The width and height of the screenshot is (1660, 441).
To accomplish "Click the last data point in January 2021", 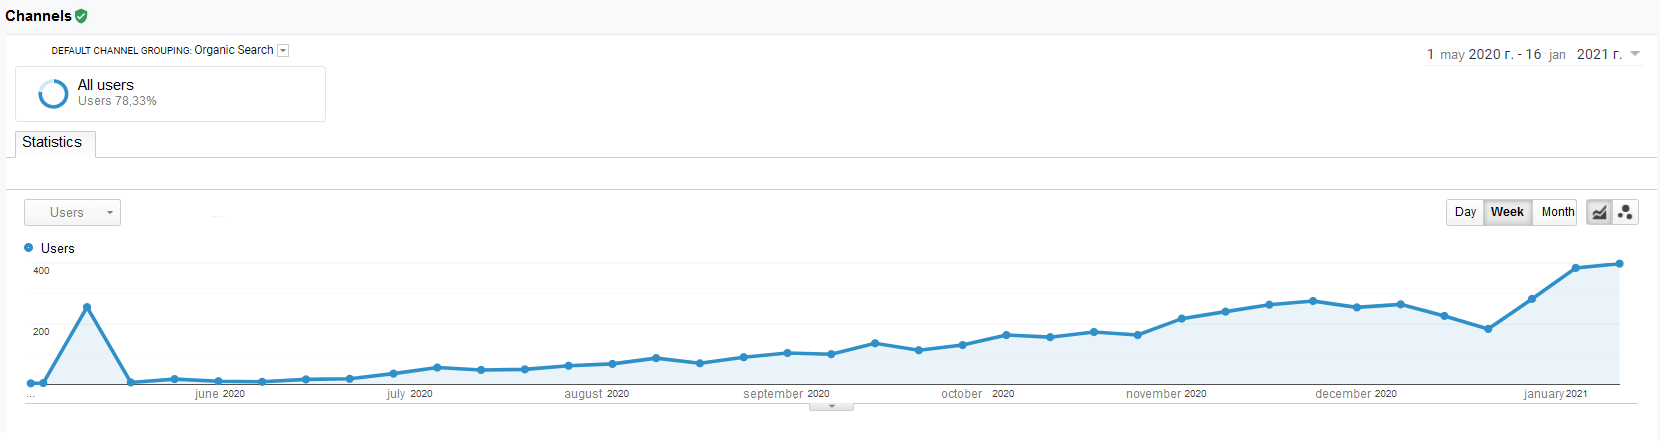I will [x=1619, y=264].
